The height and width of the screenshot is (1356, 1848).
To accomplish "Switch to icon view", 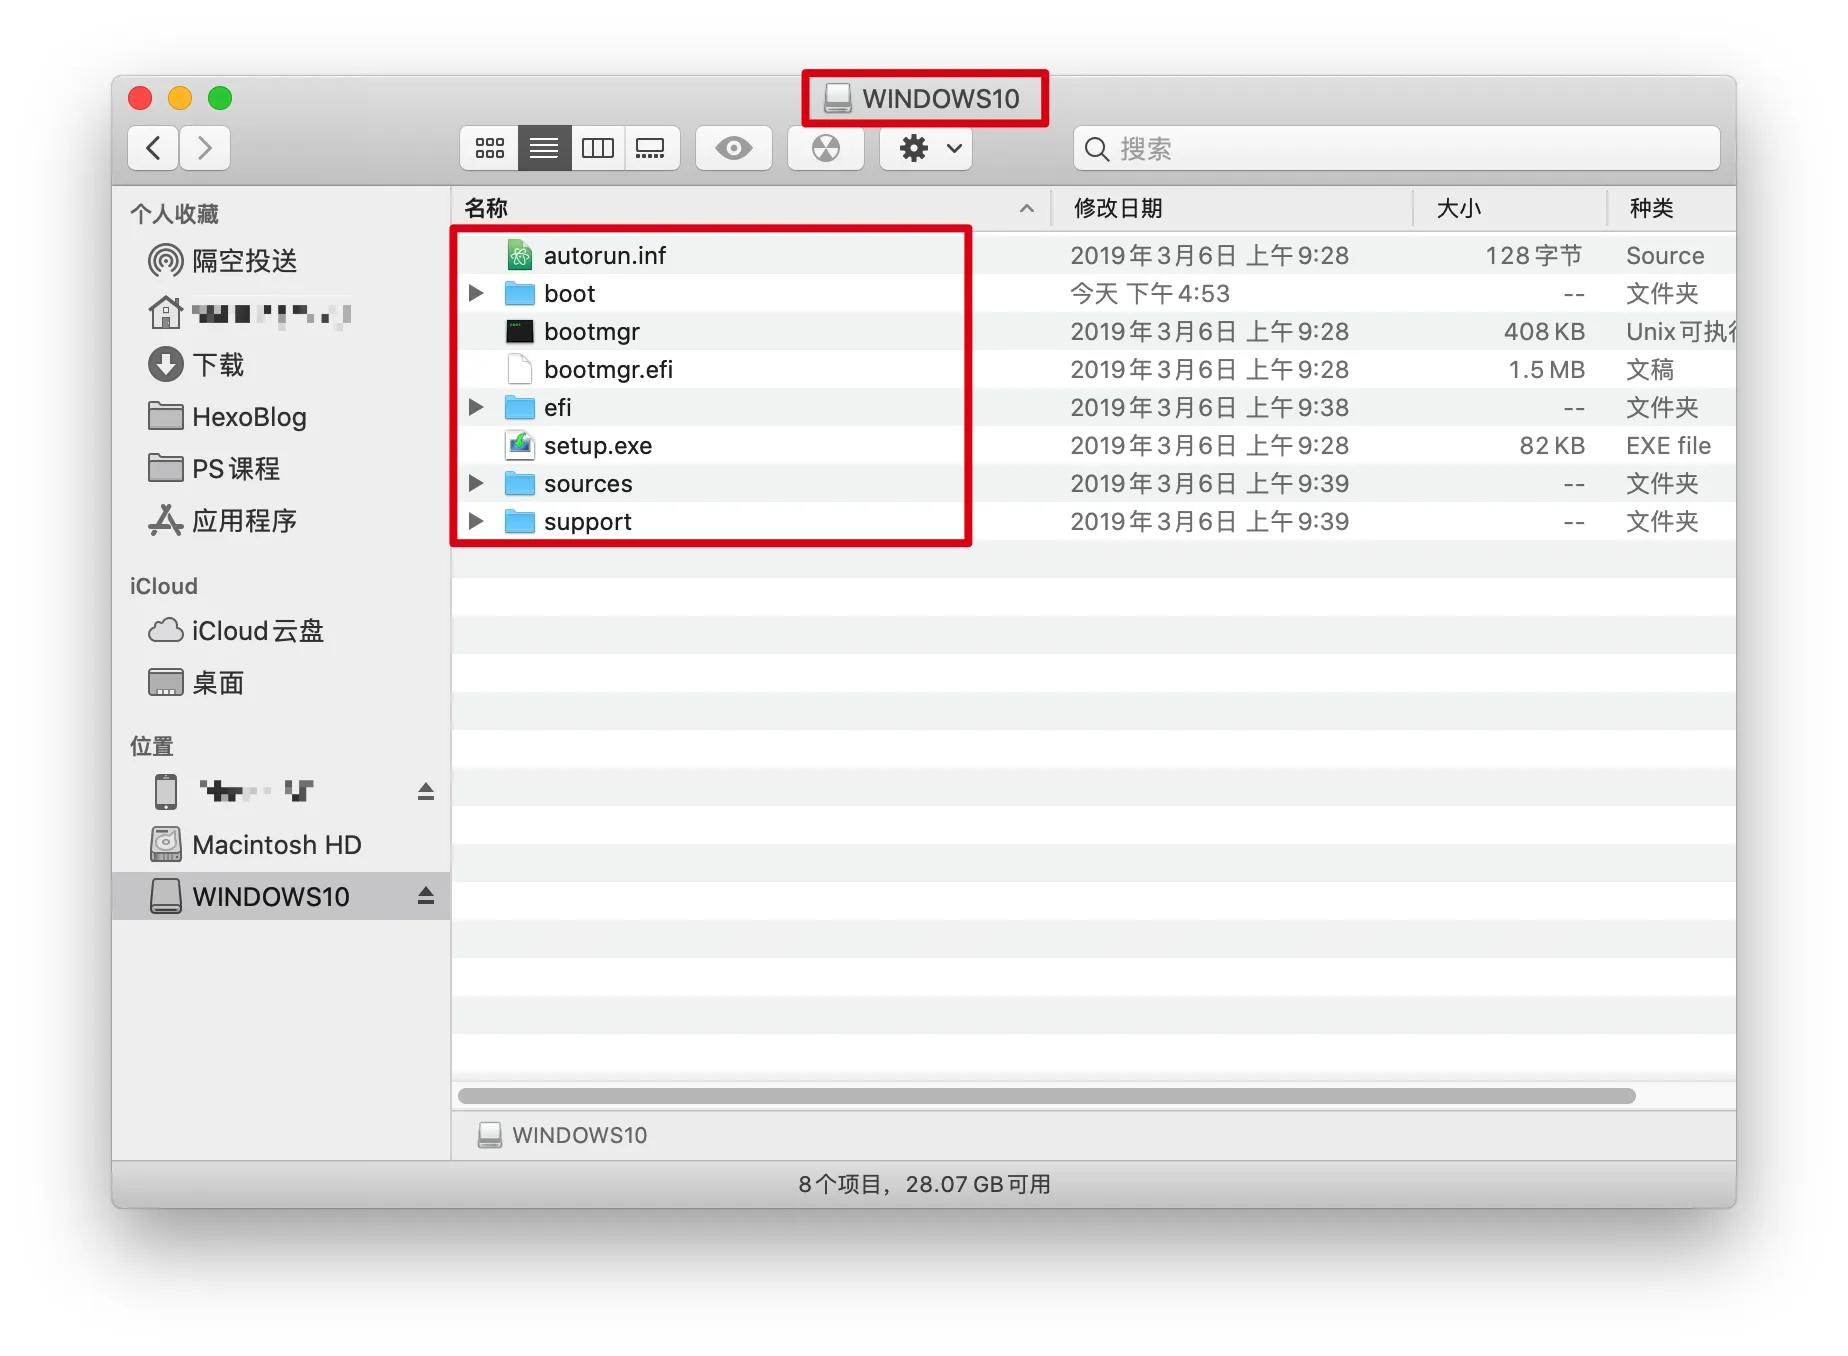I will point(489,148).
